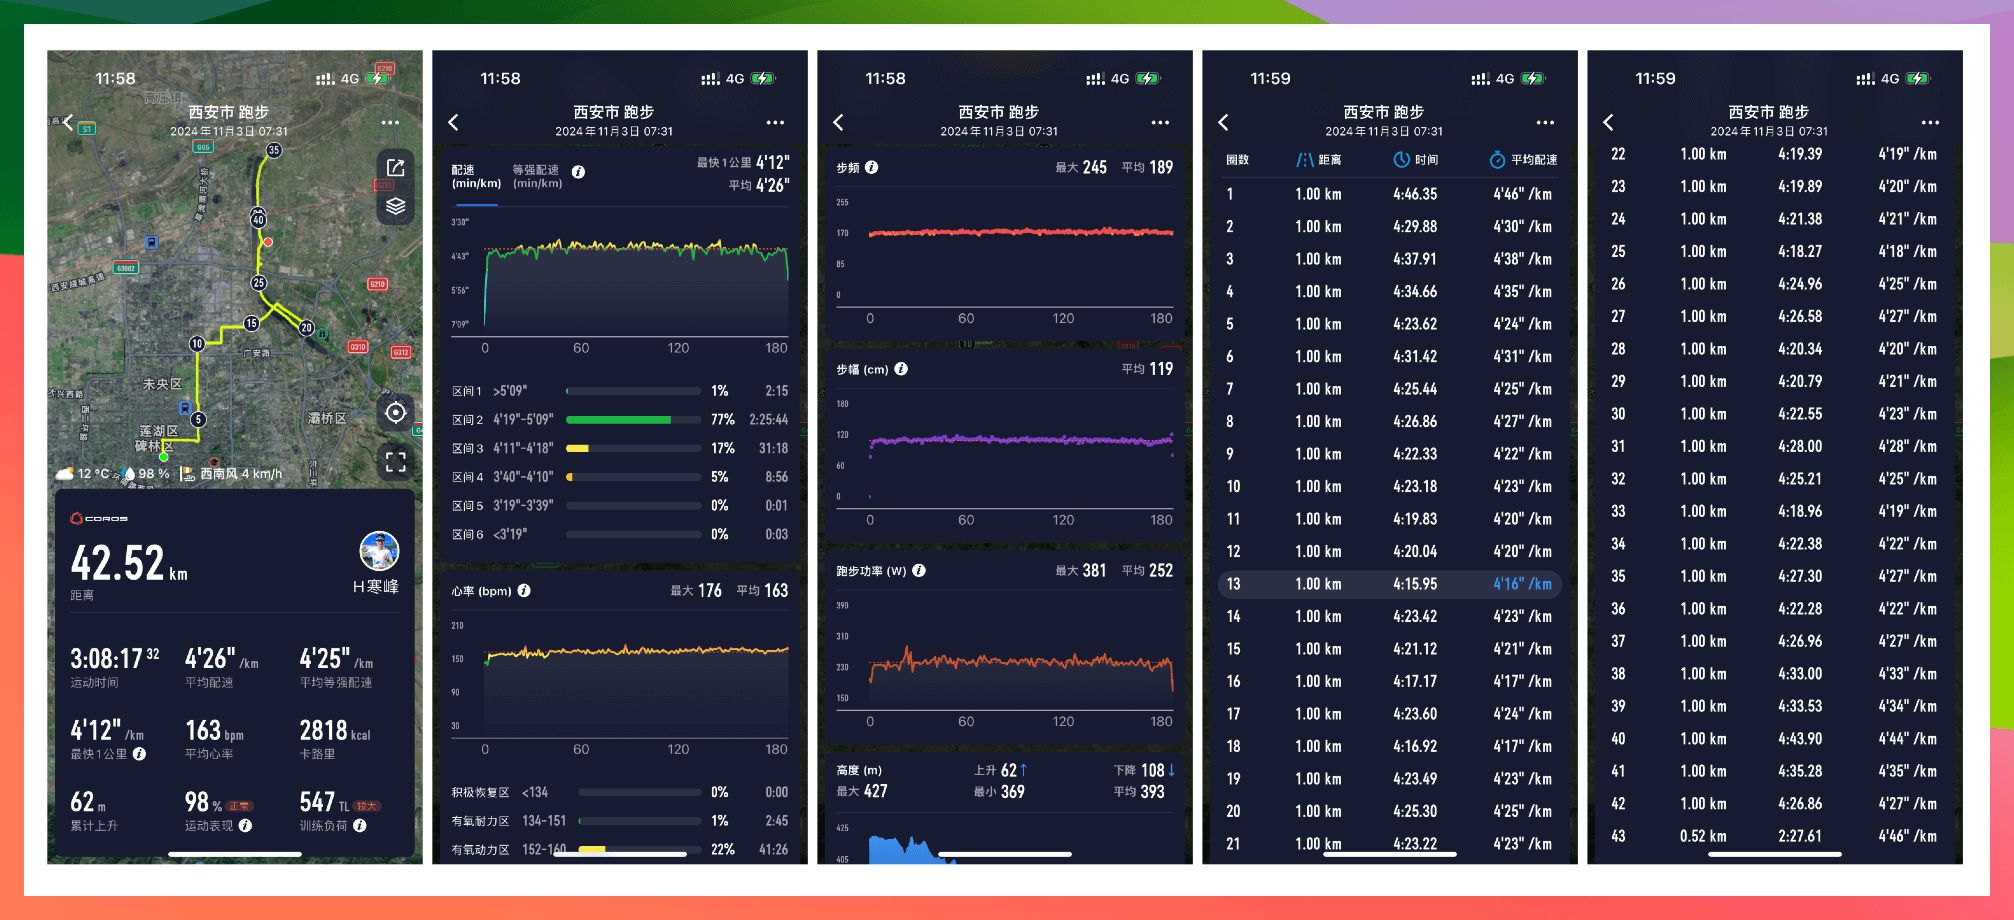Tap the 时间 column header clock icon
Image resolution: width=2014 pixels, height=920 pixels.
tap(1402, 160)
